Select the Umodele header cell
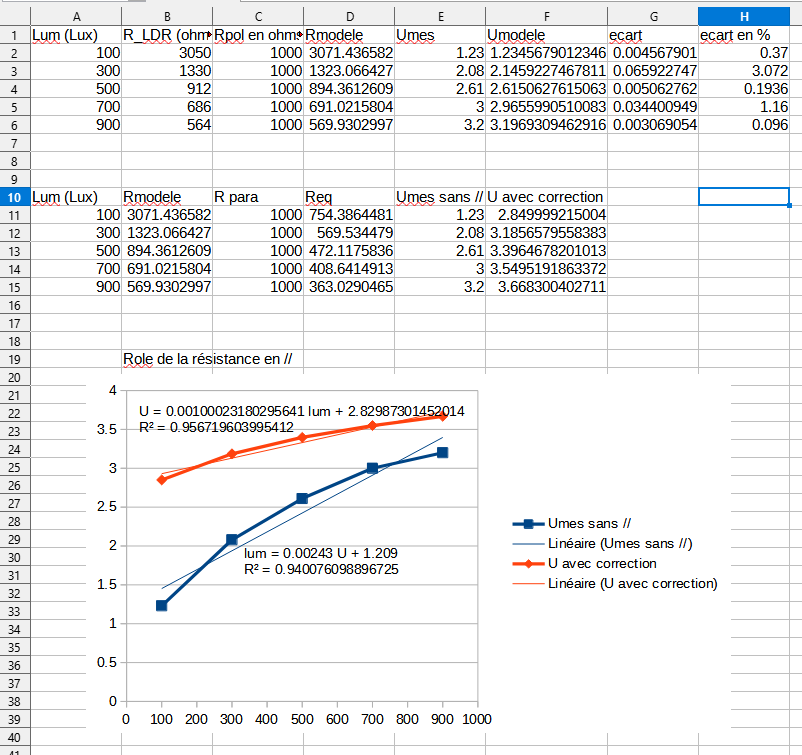This screenshot has height=755, width=802. tap(546, 35)
